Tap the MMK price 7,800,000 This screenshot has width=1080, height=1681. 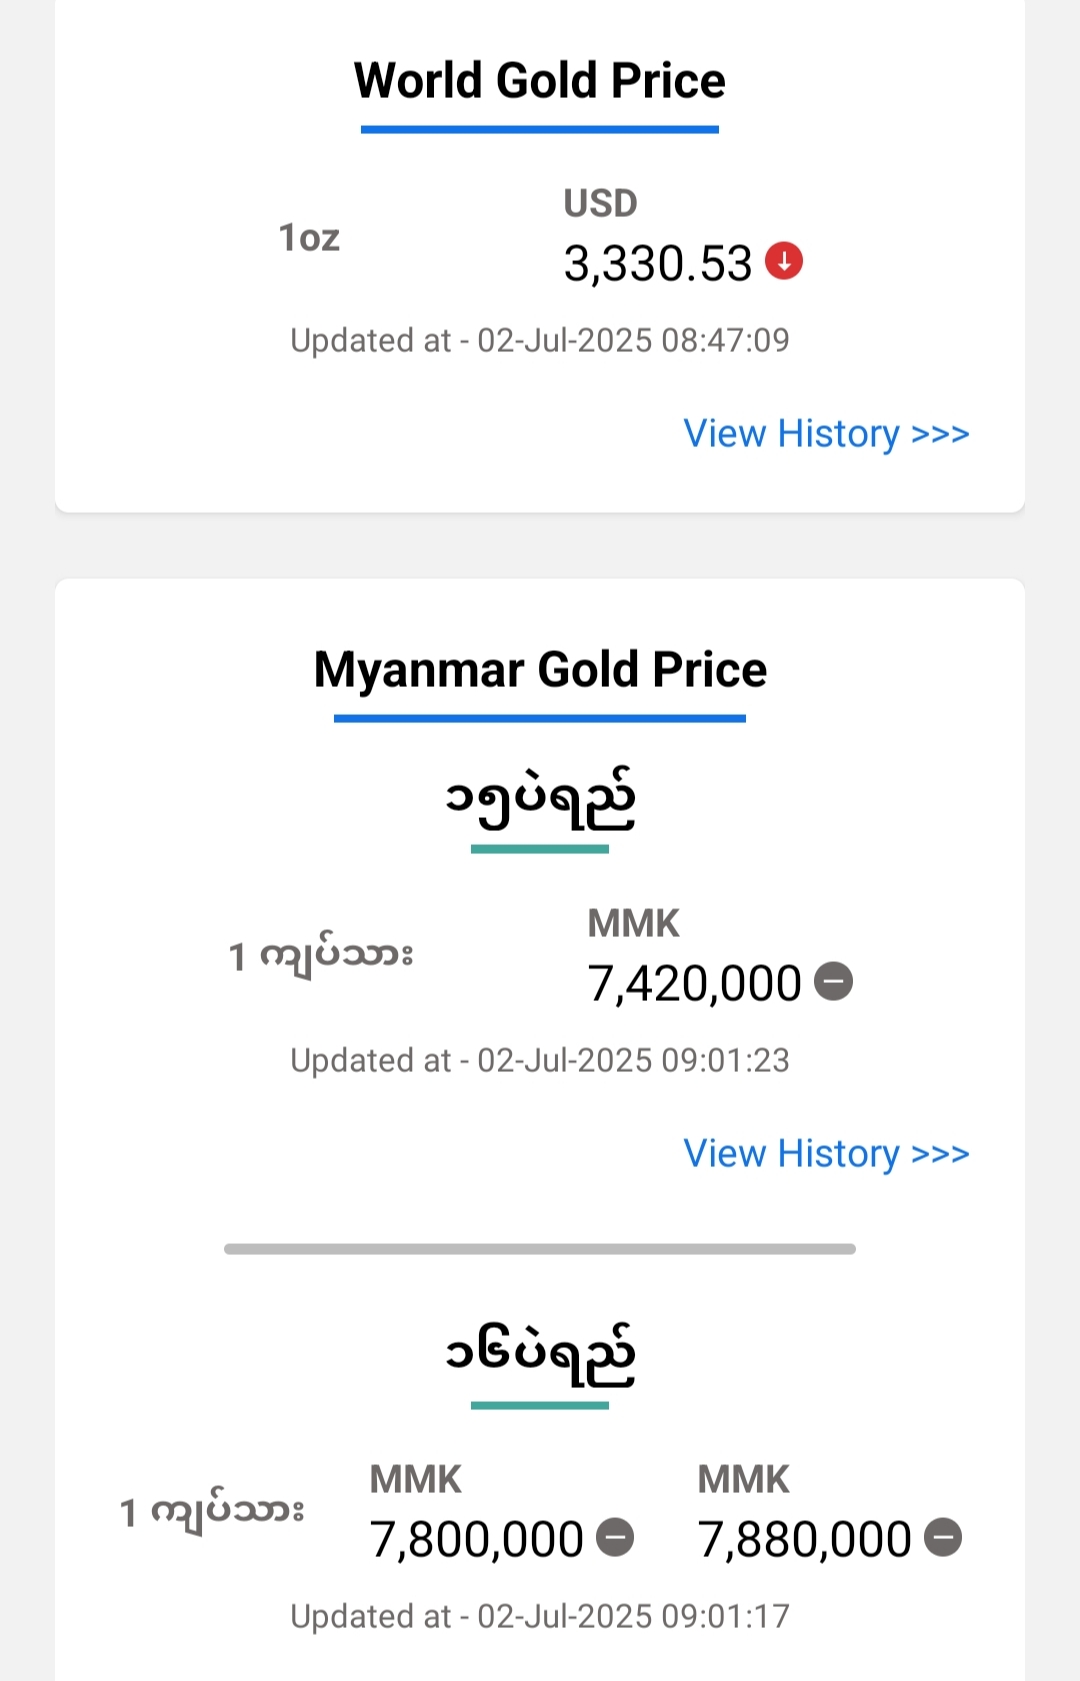click(x=476, y=1540)
